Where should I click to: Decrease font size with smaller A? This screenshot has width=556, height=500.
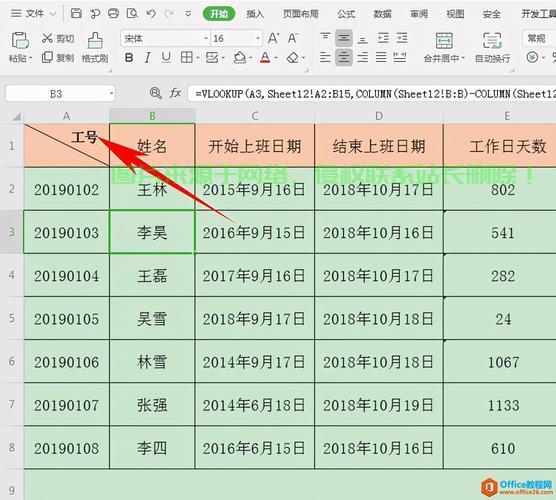tap(293, 38)
